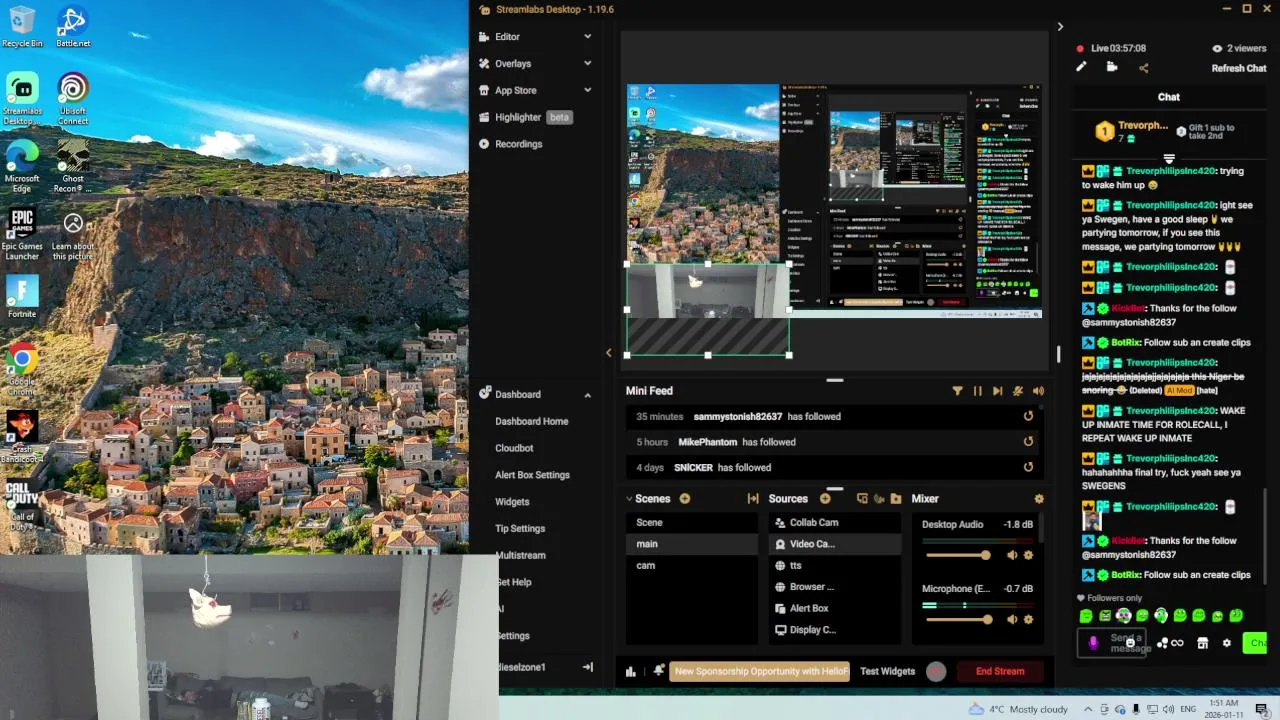Open the Mini Feed filter icon
Viewport: 1280px width, 720px height.
coord(957,391)
